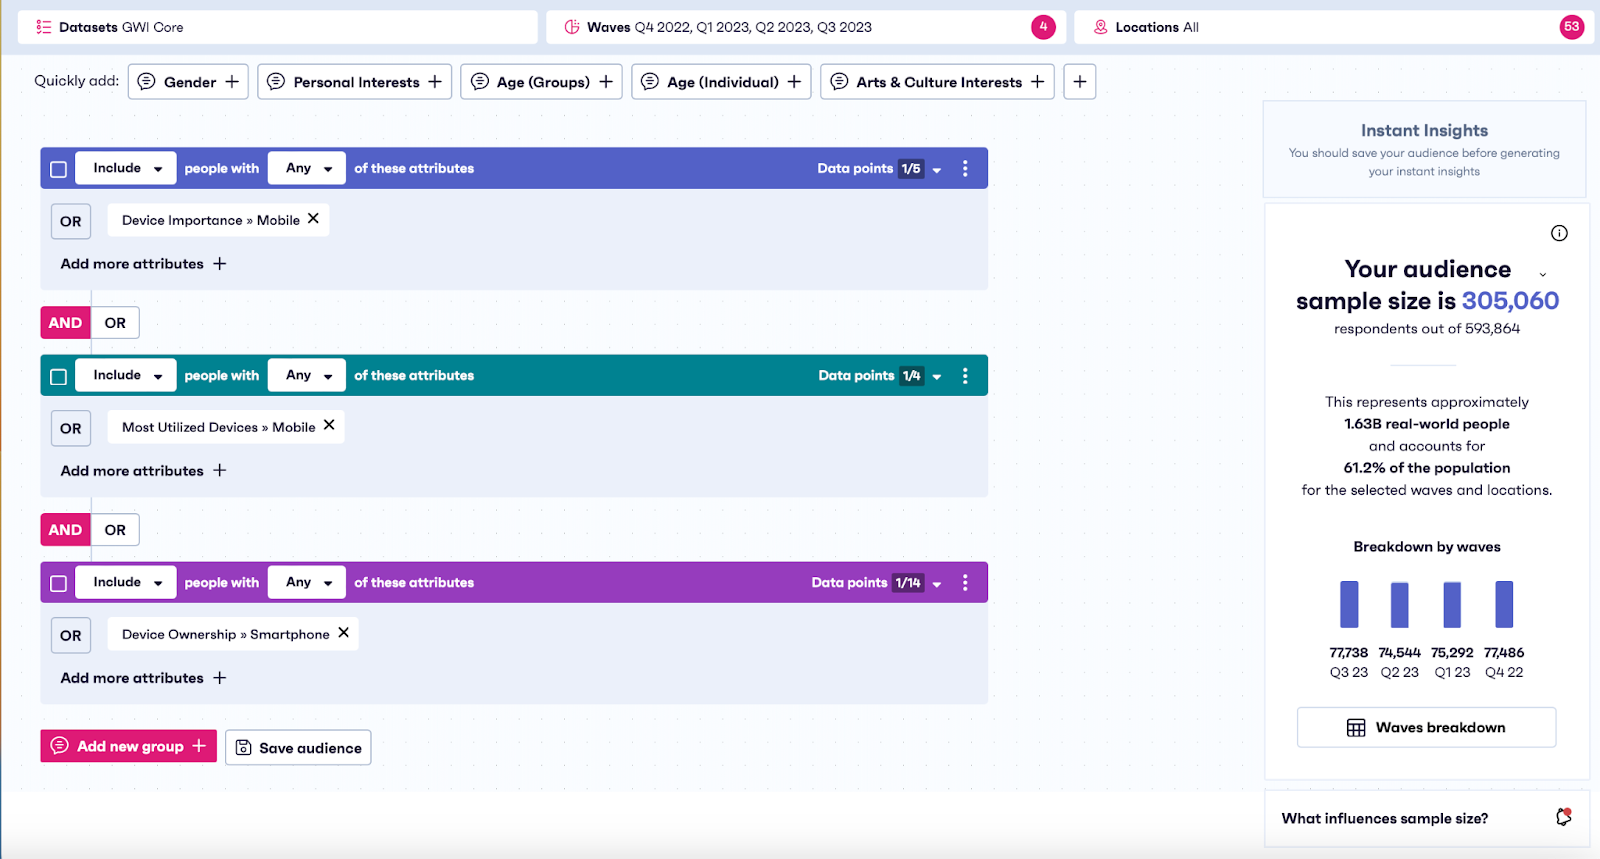
Task: Click the Device Ownership » Smartphone chip label
Action: (x=225, y=634)
